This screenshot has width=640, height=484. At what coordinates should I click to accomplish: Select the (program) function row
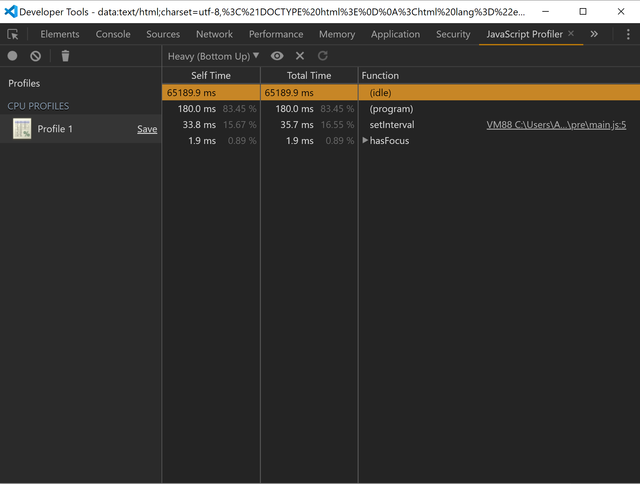[x=401, y=109]
